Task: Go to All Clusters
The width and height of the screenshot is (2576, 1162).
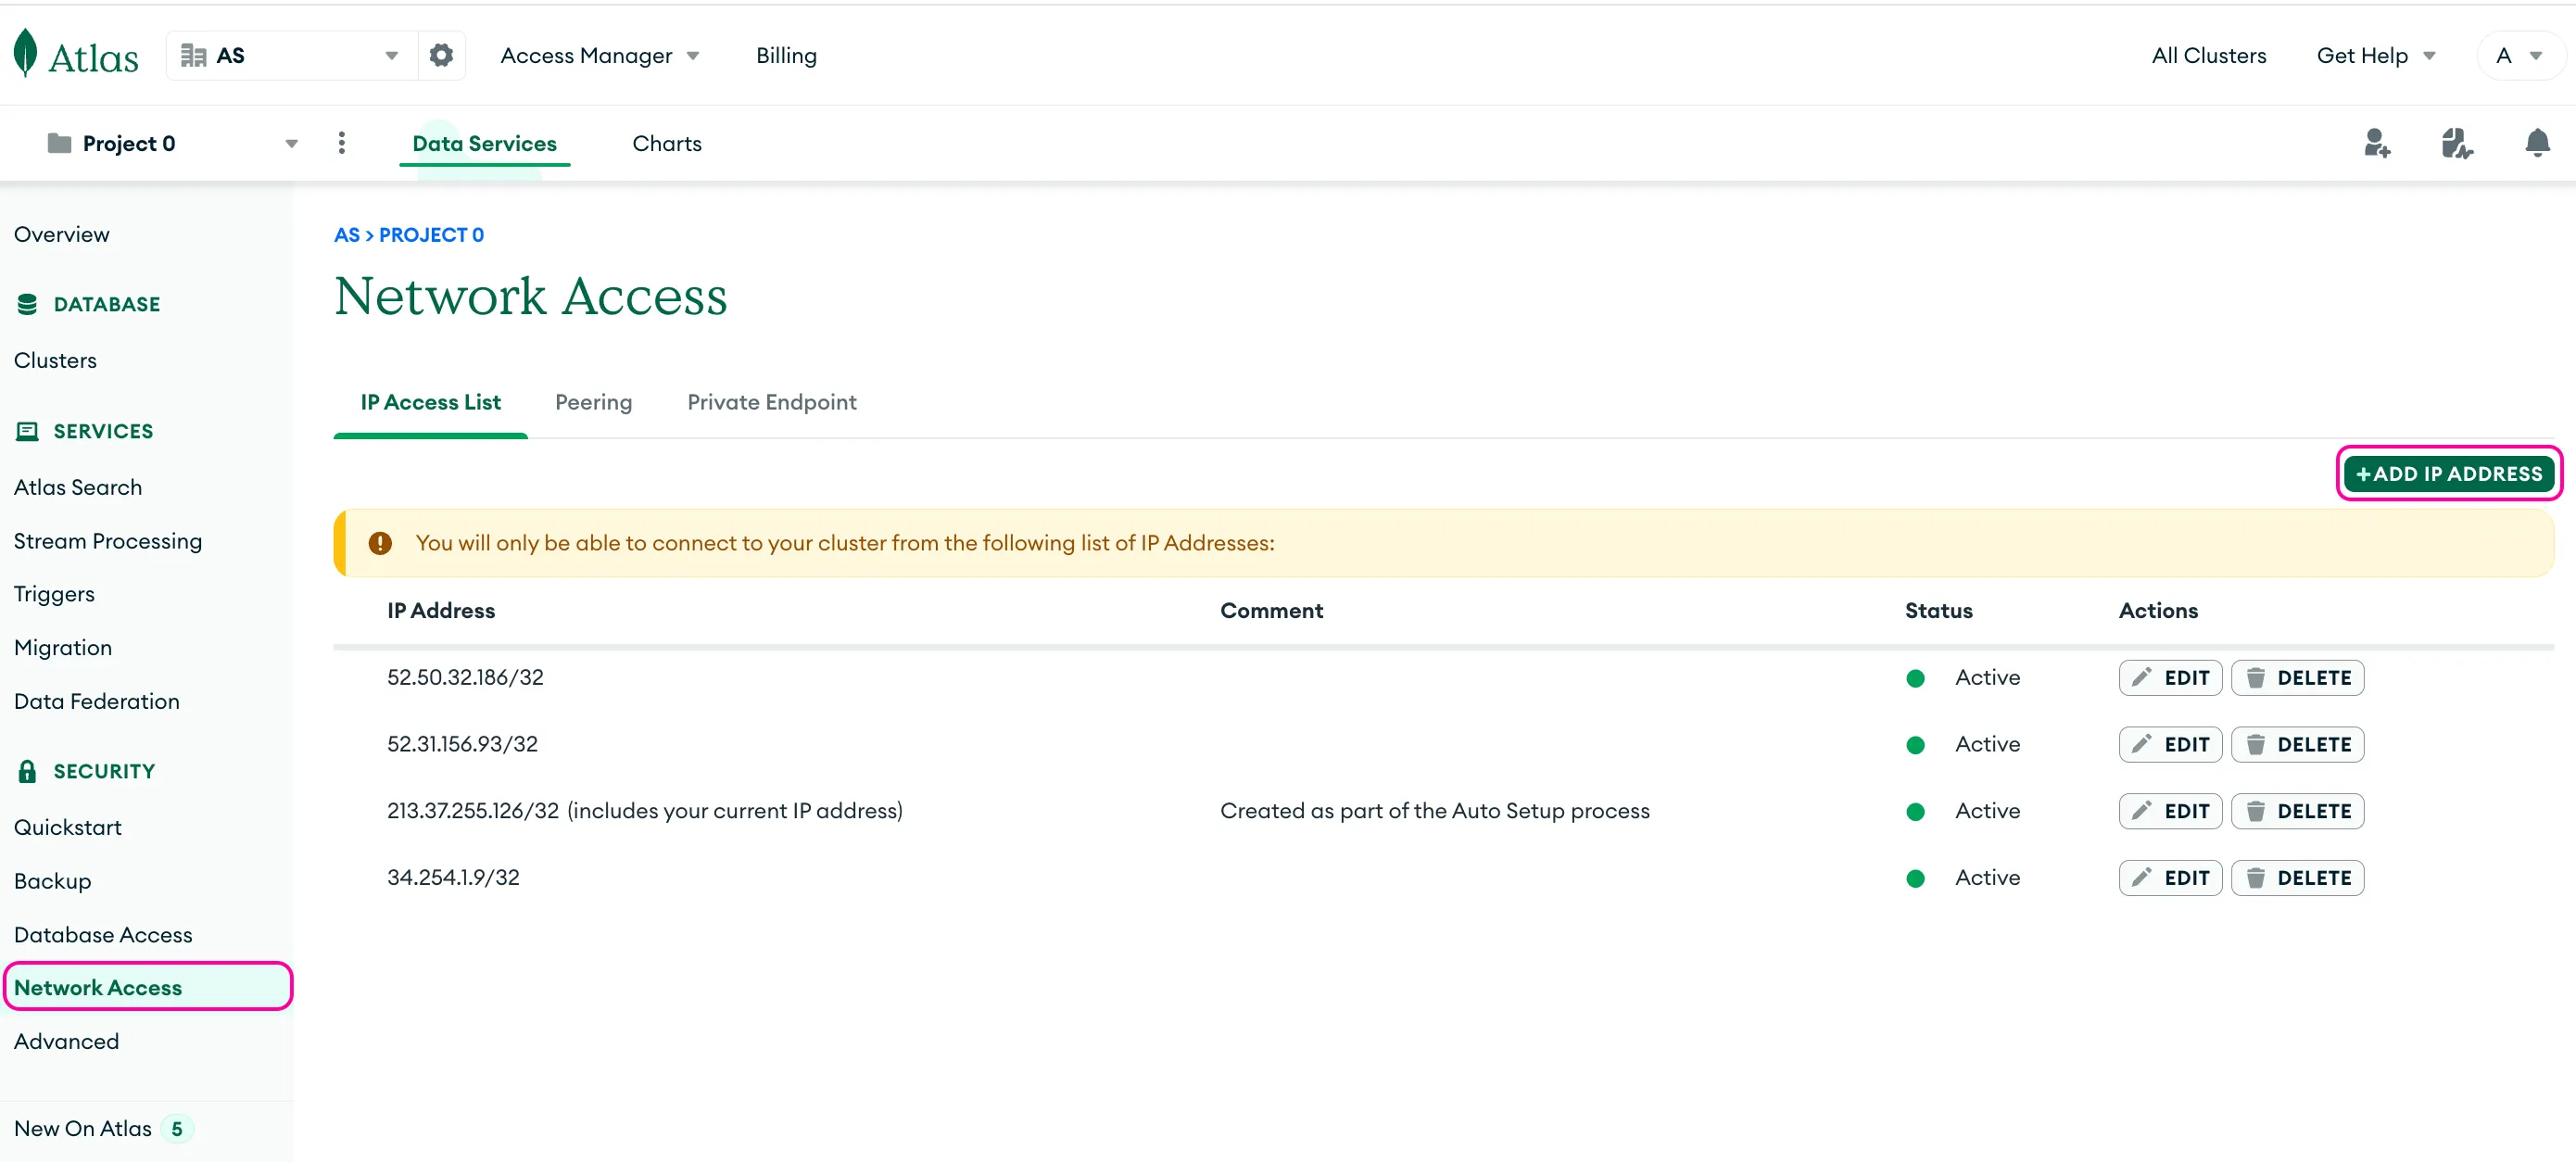Action: 2209,56
